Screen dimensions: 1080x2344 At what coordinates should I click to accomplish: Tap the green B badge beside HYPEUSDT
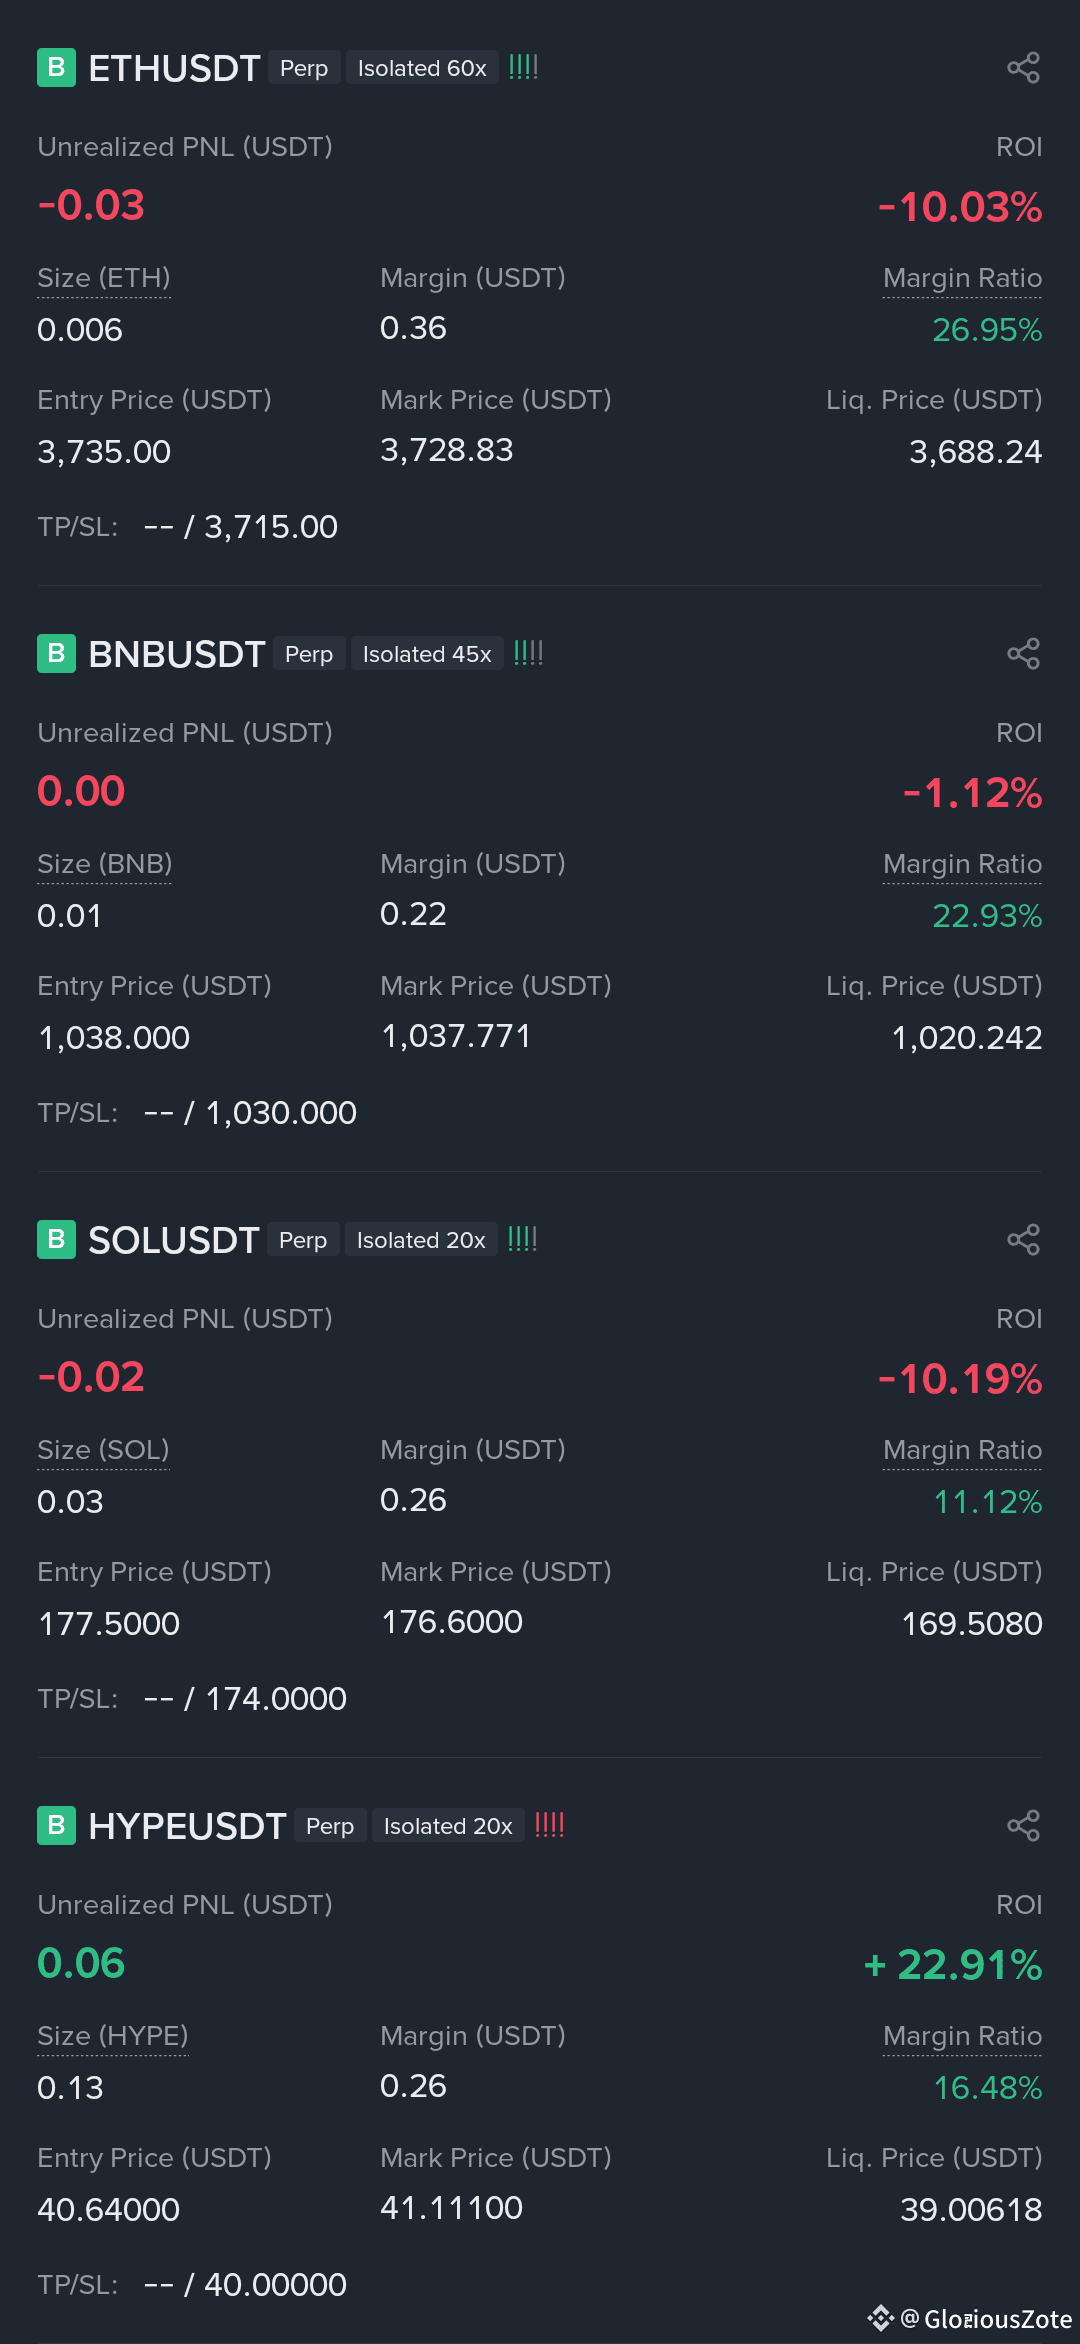56,1826
